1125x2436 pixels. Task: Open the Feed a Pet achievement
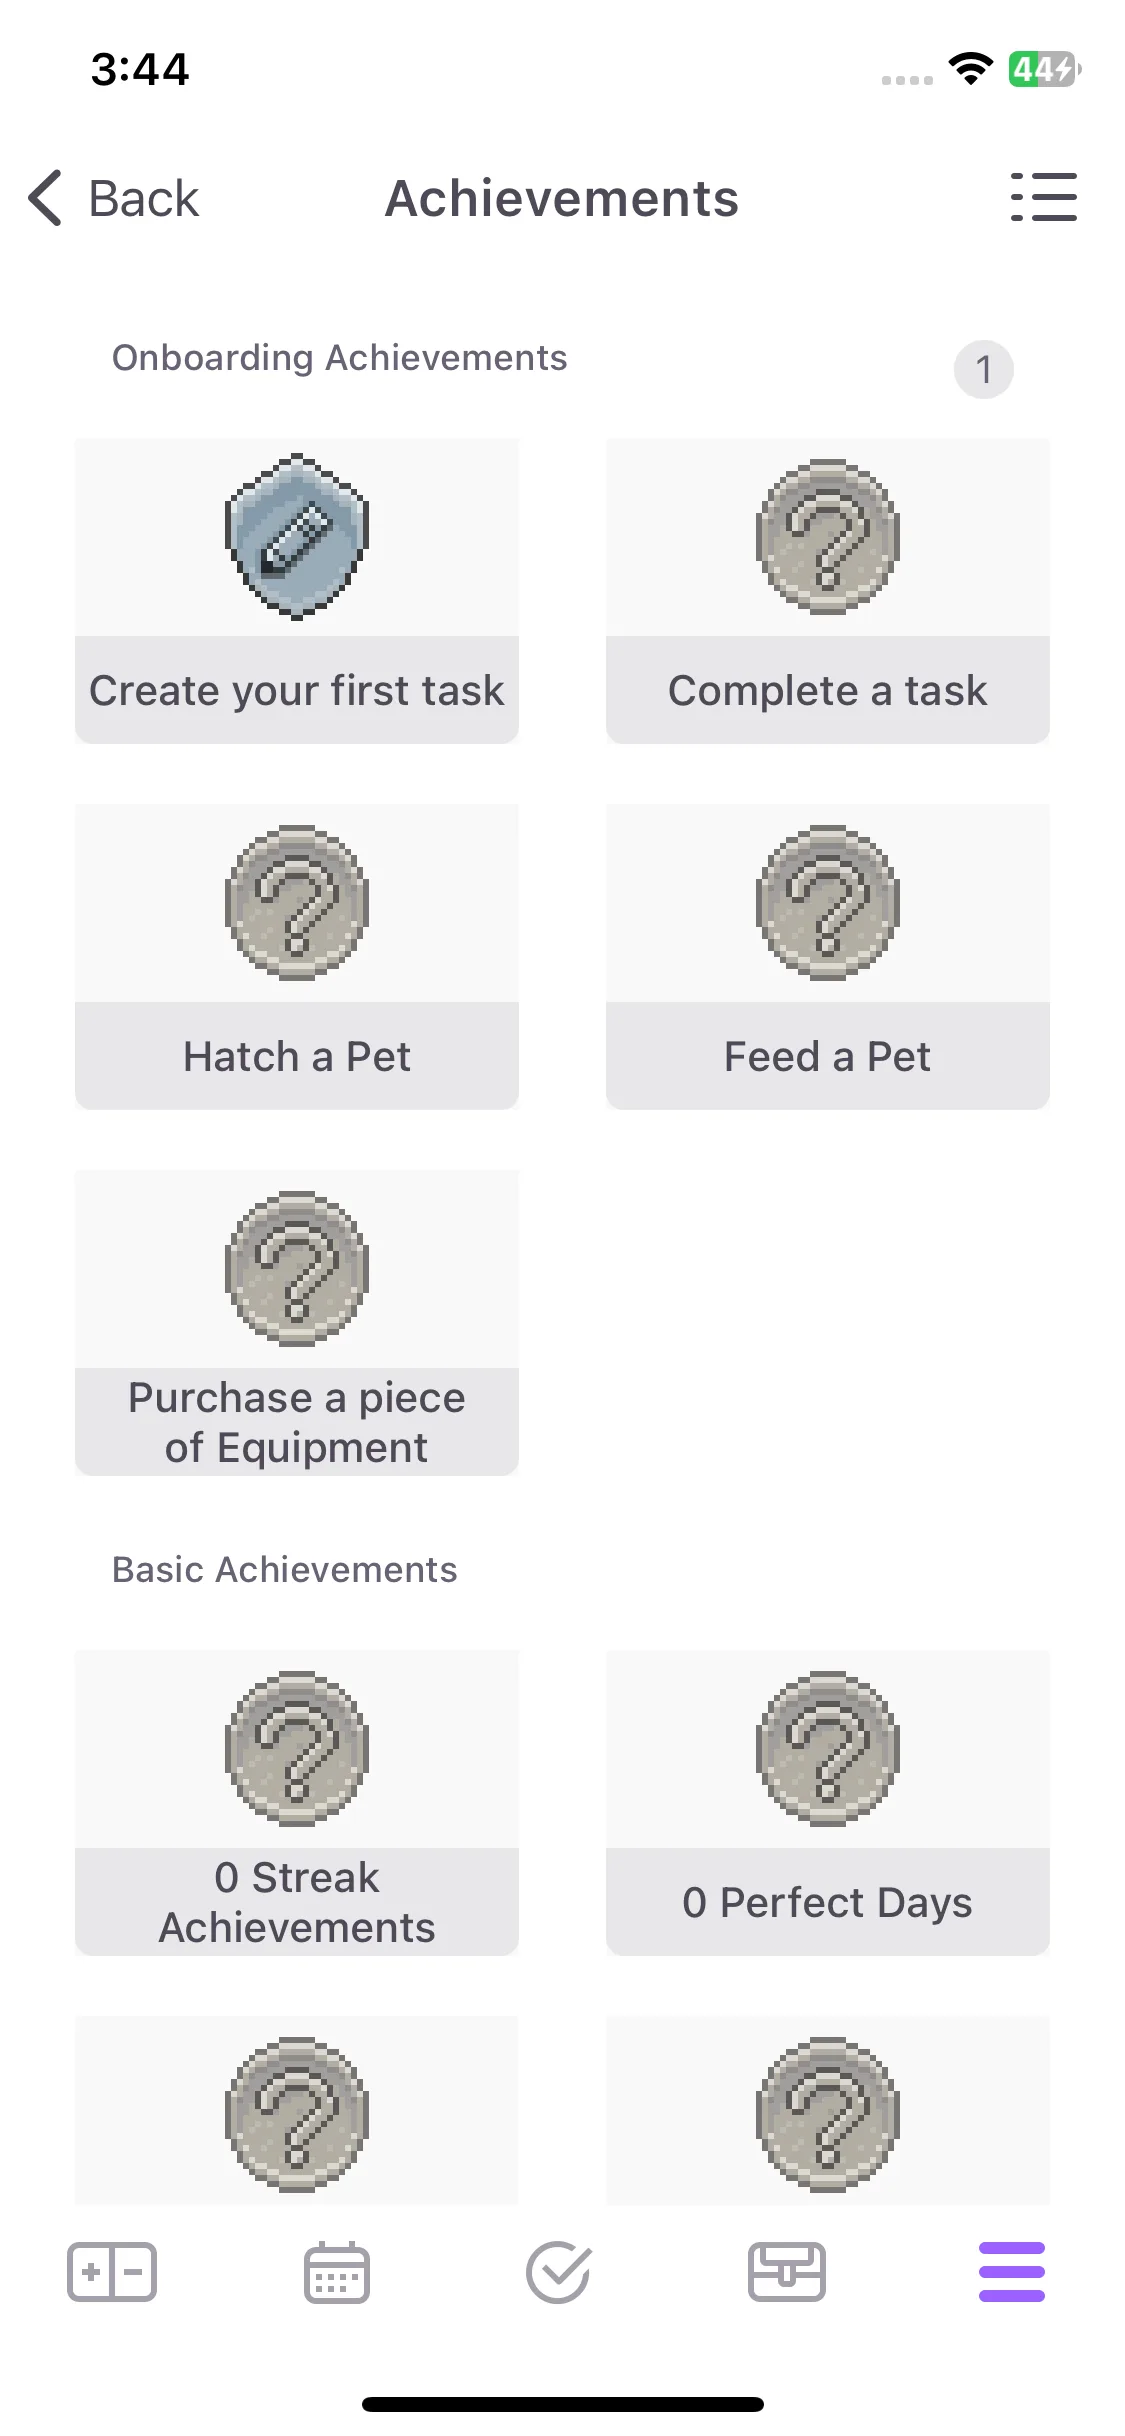[828, 957]
